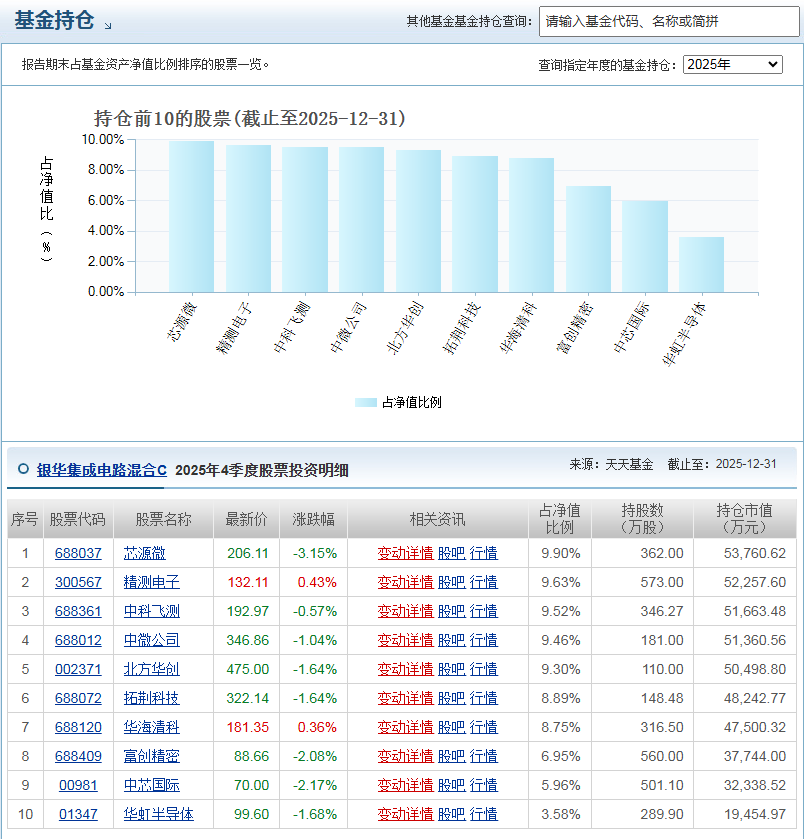The image size is (804, 839).
Task: Open stock code 300567 link
Action: point(78,582)
